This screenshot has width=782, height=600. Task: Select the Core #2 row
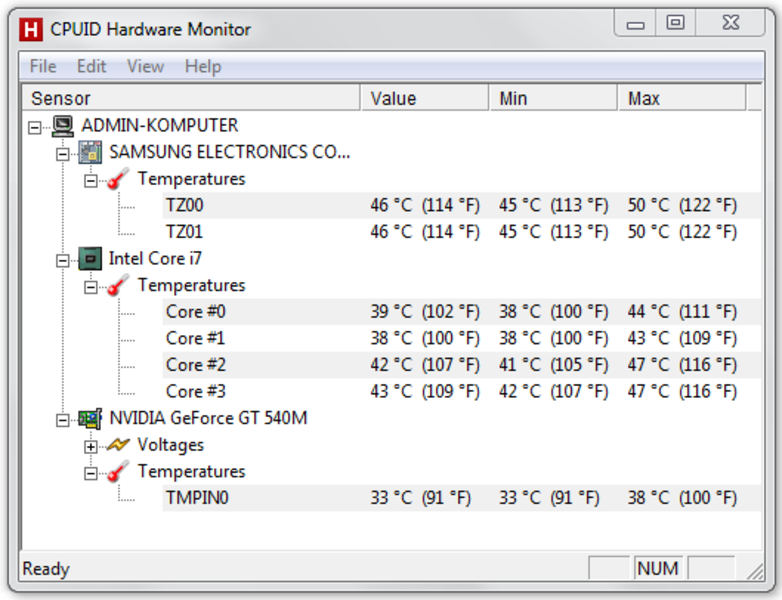coord(461,365)
